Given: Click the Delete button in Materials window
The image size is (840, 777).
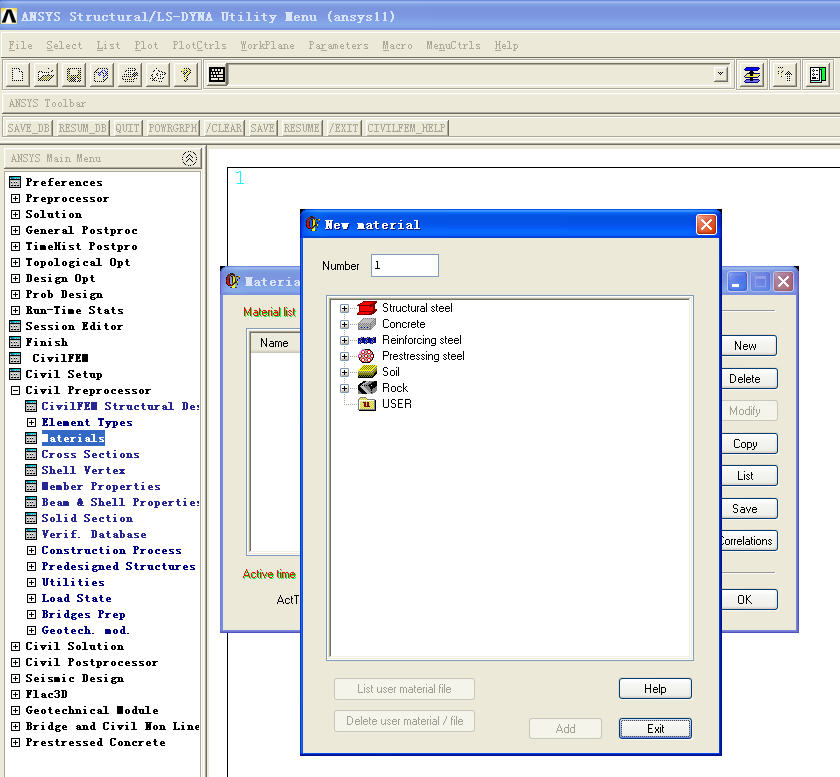Looking at the screenshot, I should pyautogui.click(x=748, y=379).
